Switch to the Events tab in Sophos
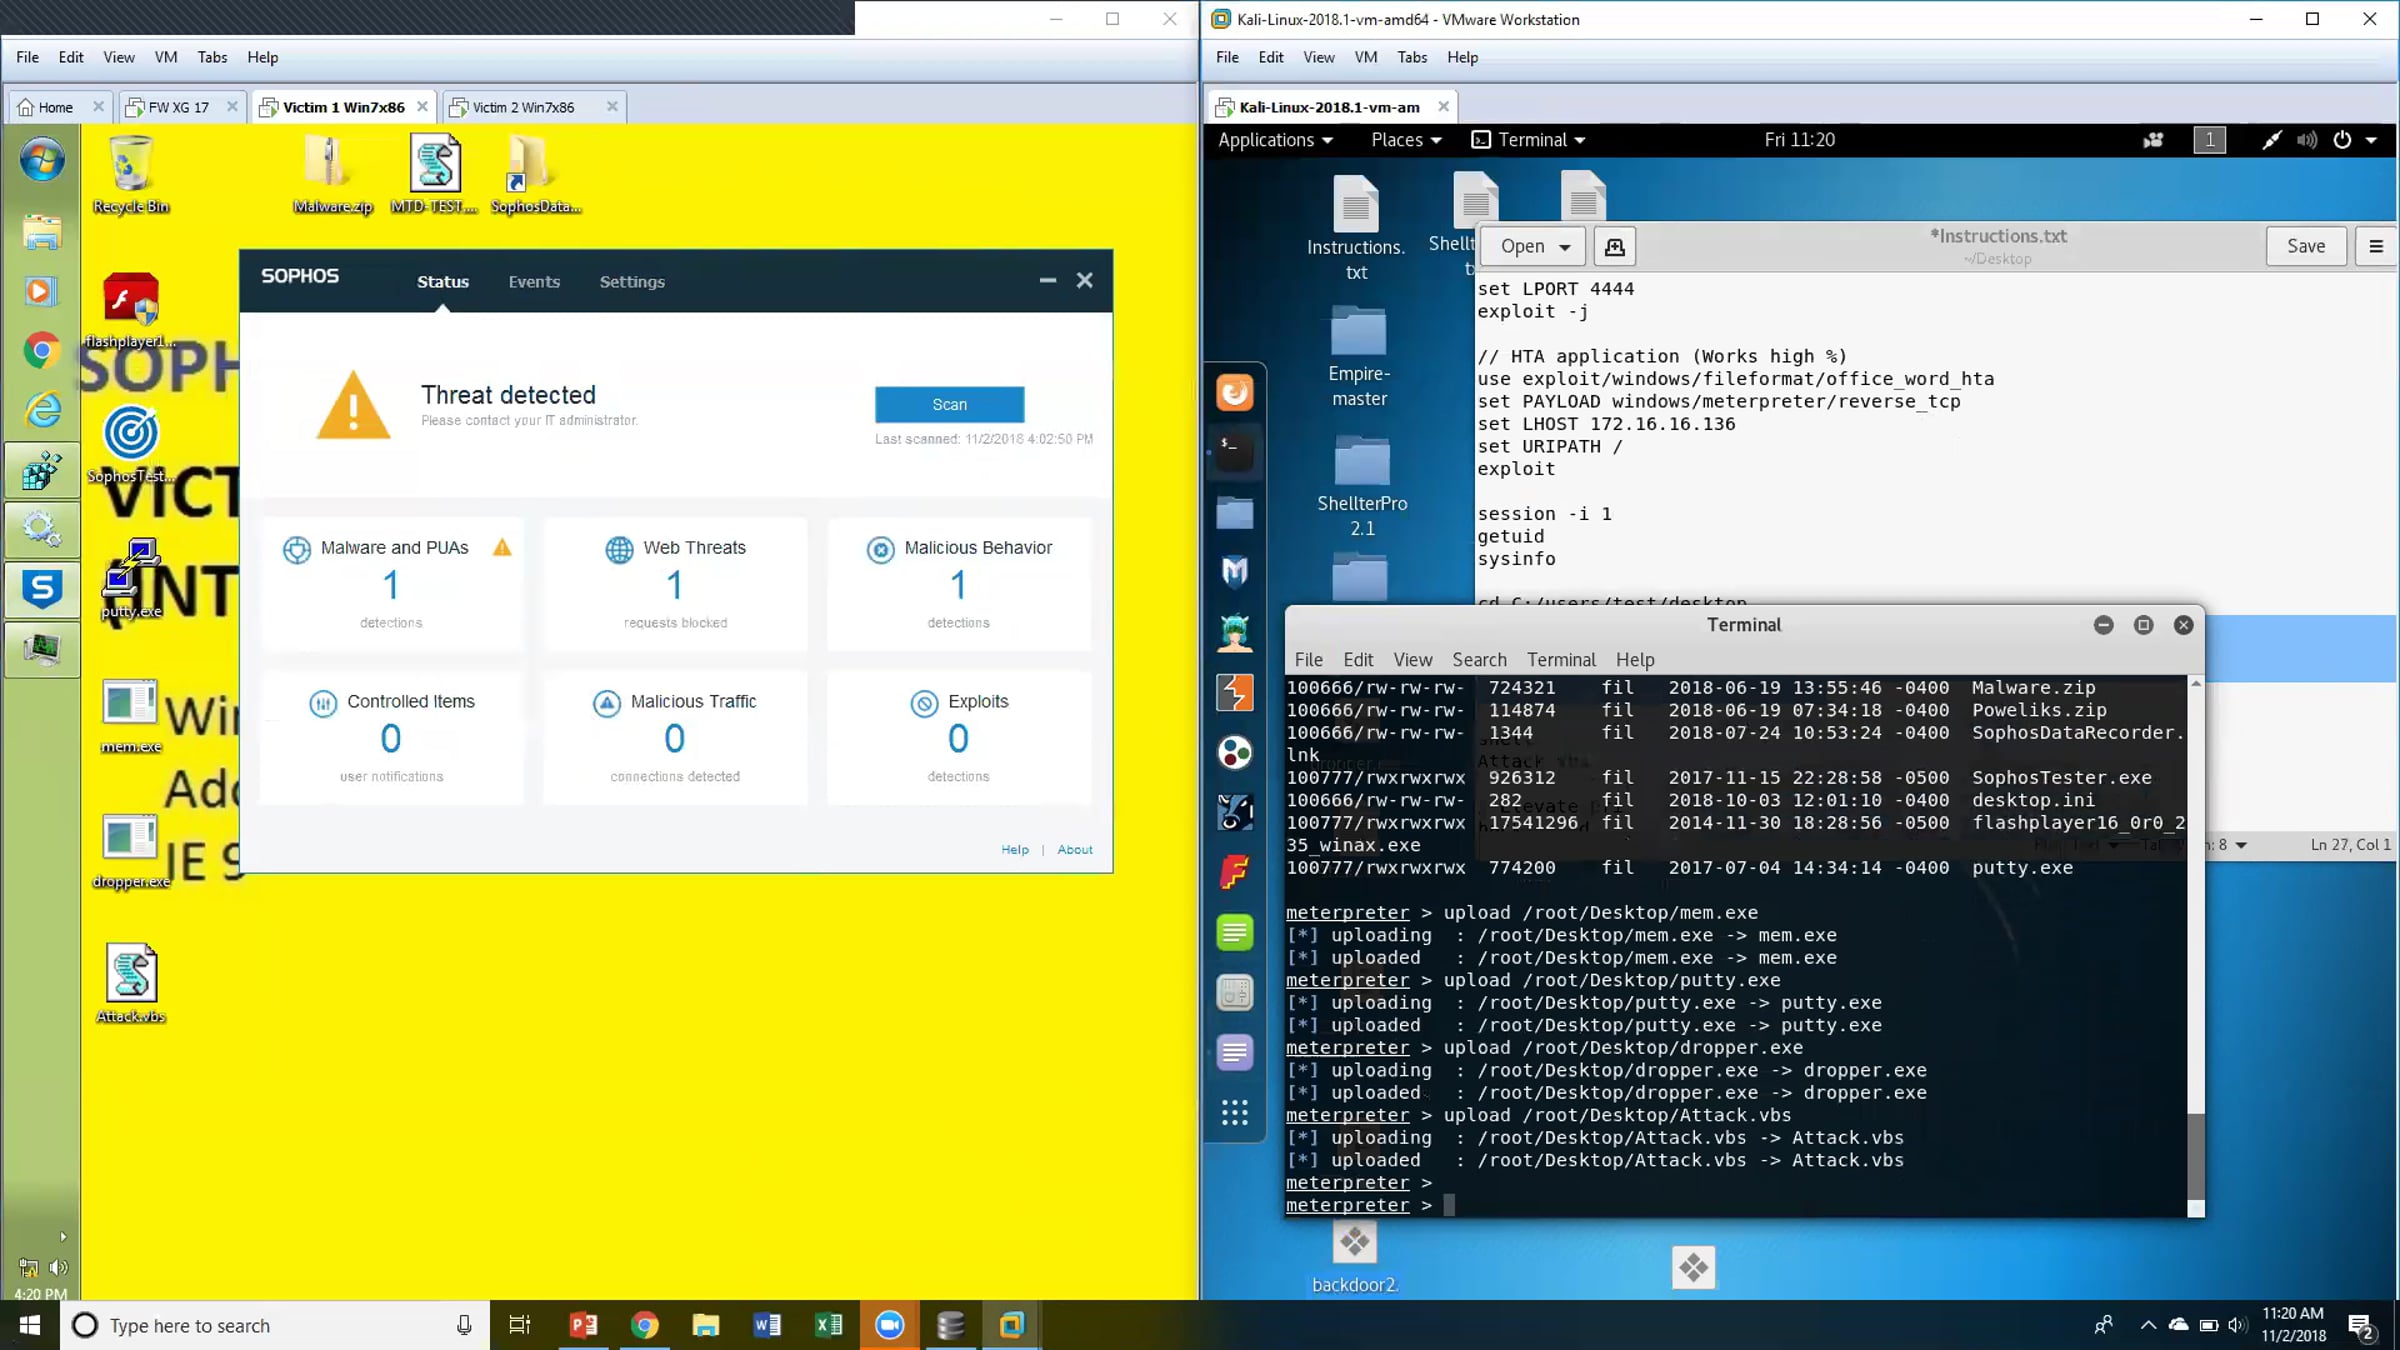The image size is (2400, 1350). point(534,282)
